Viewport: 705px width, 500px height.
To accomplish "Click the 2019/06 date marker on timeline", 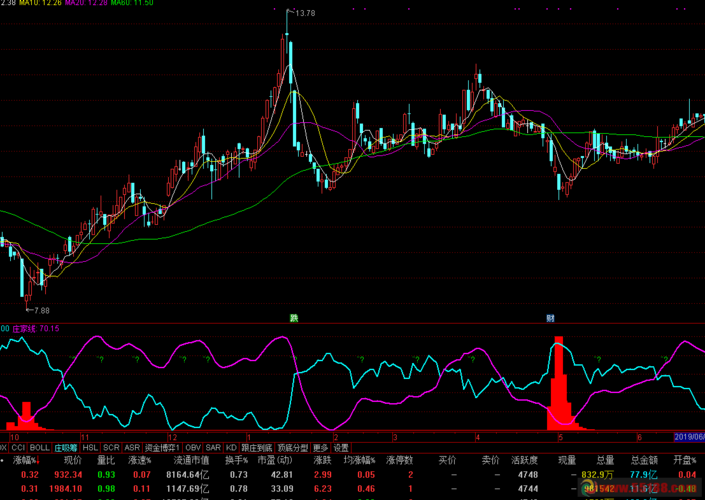I will coord(688,437).
